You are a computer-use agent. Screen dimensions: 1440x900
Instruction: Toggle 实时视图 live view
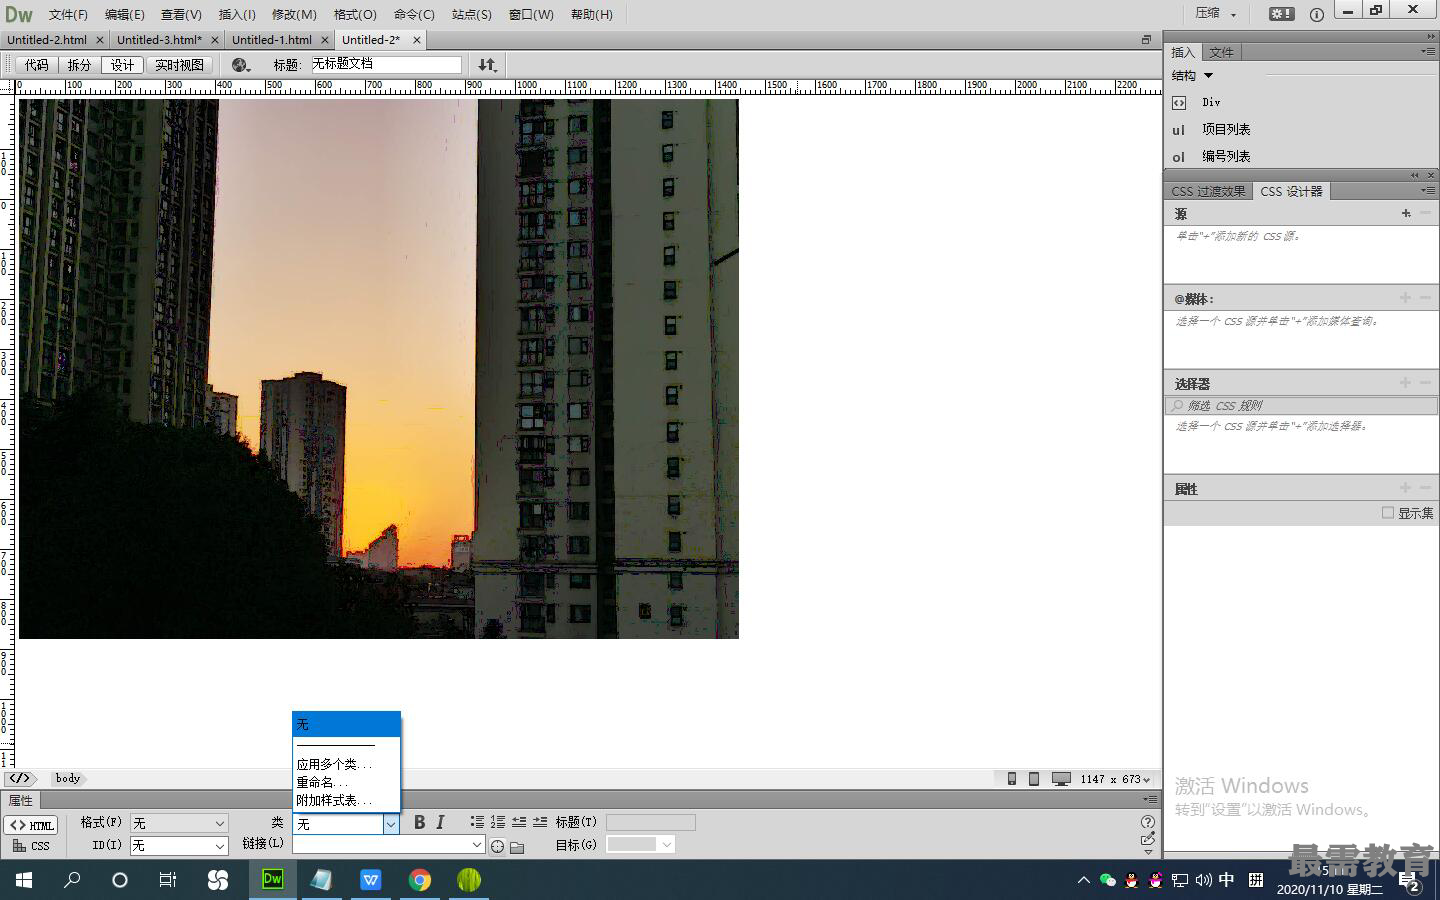tap(179, 65)
